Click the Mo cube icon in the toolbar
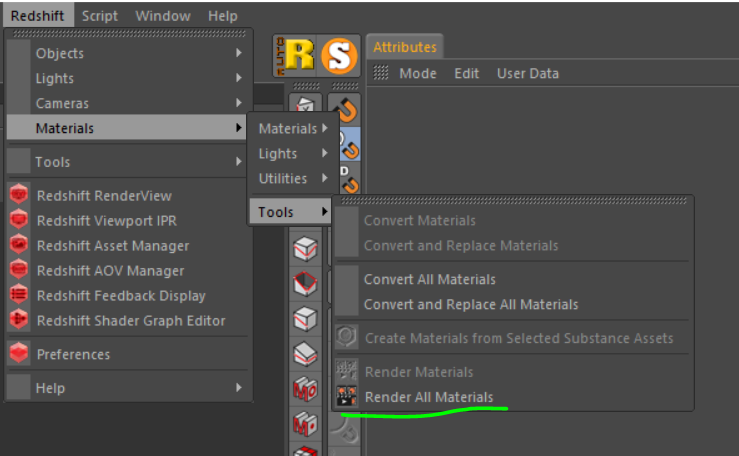The image size is (739, 456). [305, 390]
